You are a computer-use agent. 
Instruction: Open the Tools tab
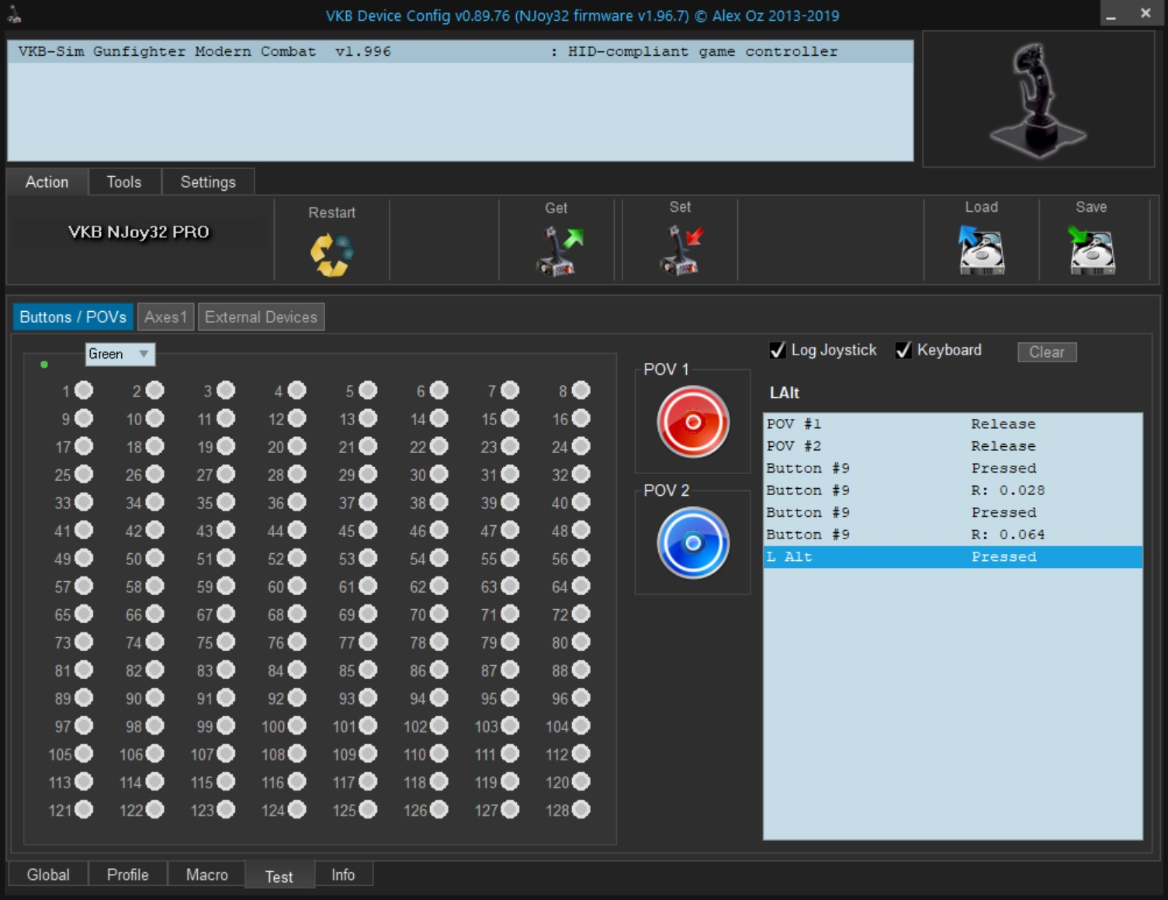124,182
